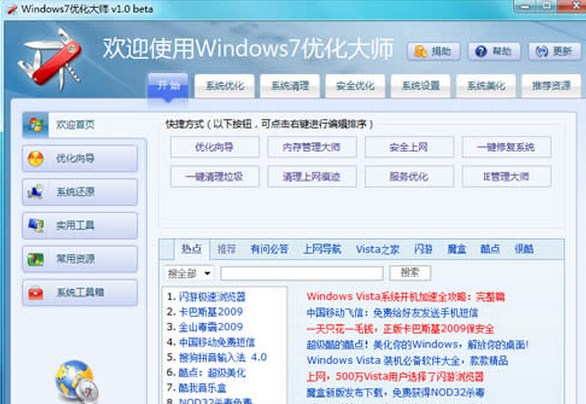The image size is (586, 404).
Task: Click the app icon in the title bar
Action: pos(12,9)
